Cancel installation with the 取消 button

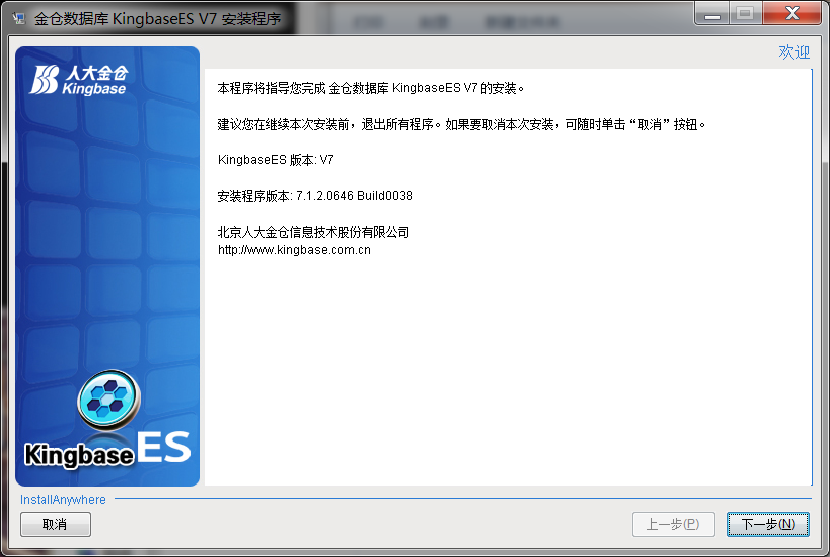pyautogui.click(x=55, y=524)
